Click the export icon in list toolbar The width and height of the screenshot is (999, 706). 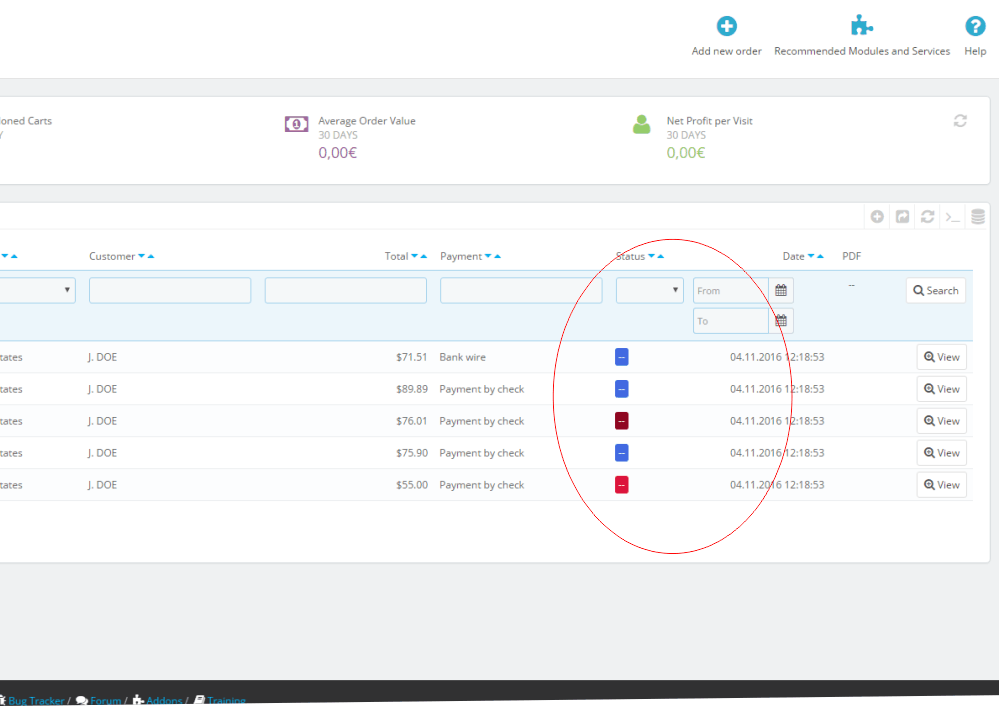pos(902,217)
